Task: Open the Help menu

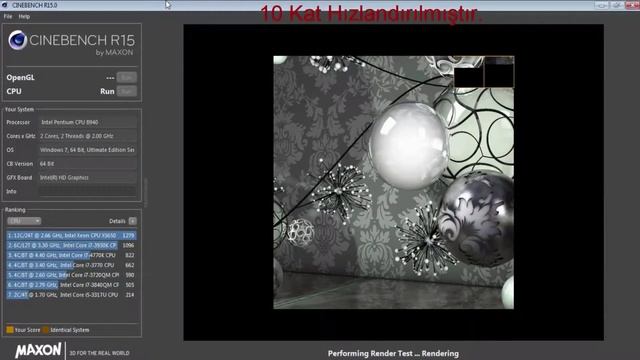Action: pos(24,16)
